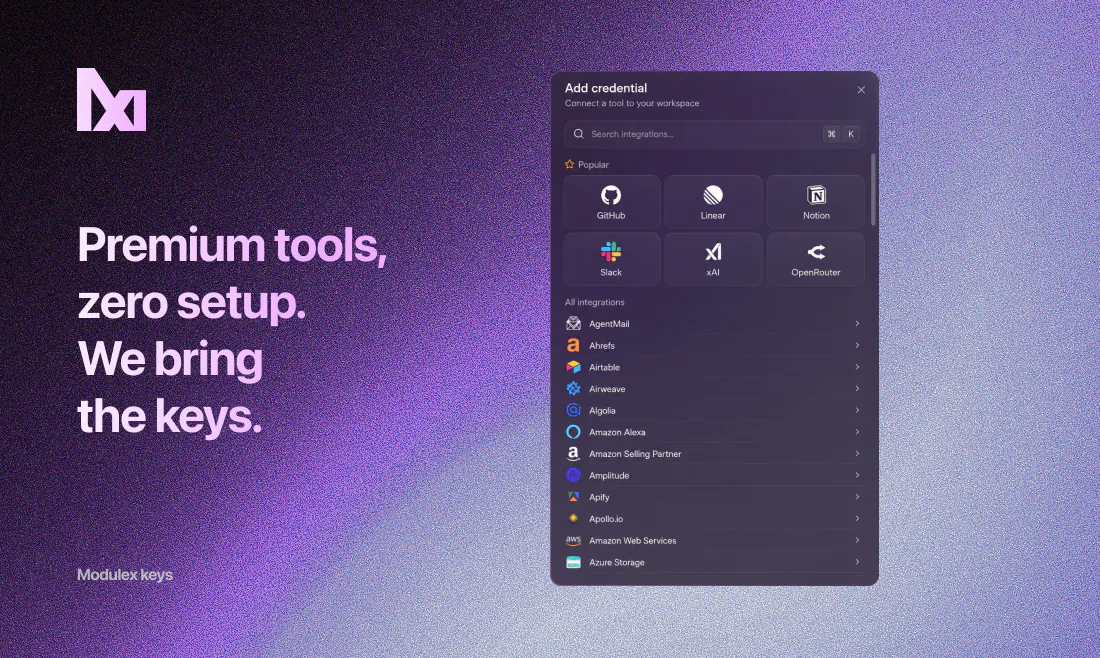Click the Popular star icon
This screenshot has width=1100, height=658.
pyautogui.click(x=570, y=164)
